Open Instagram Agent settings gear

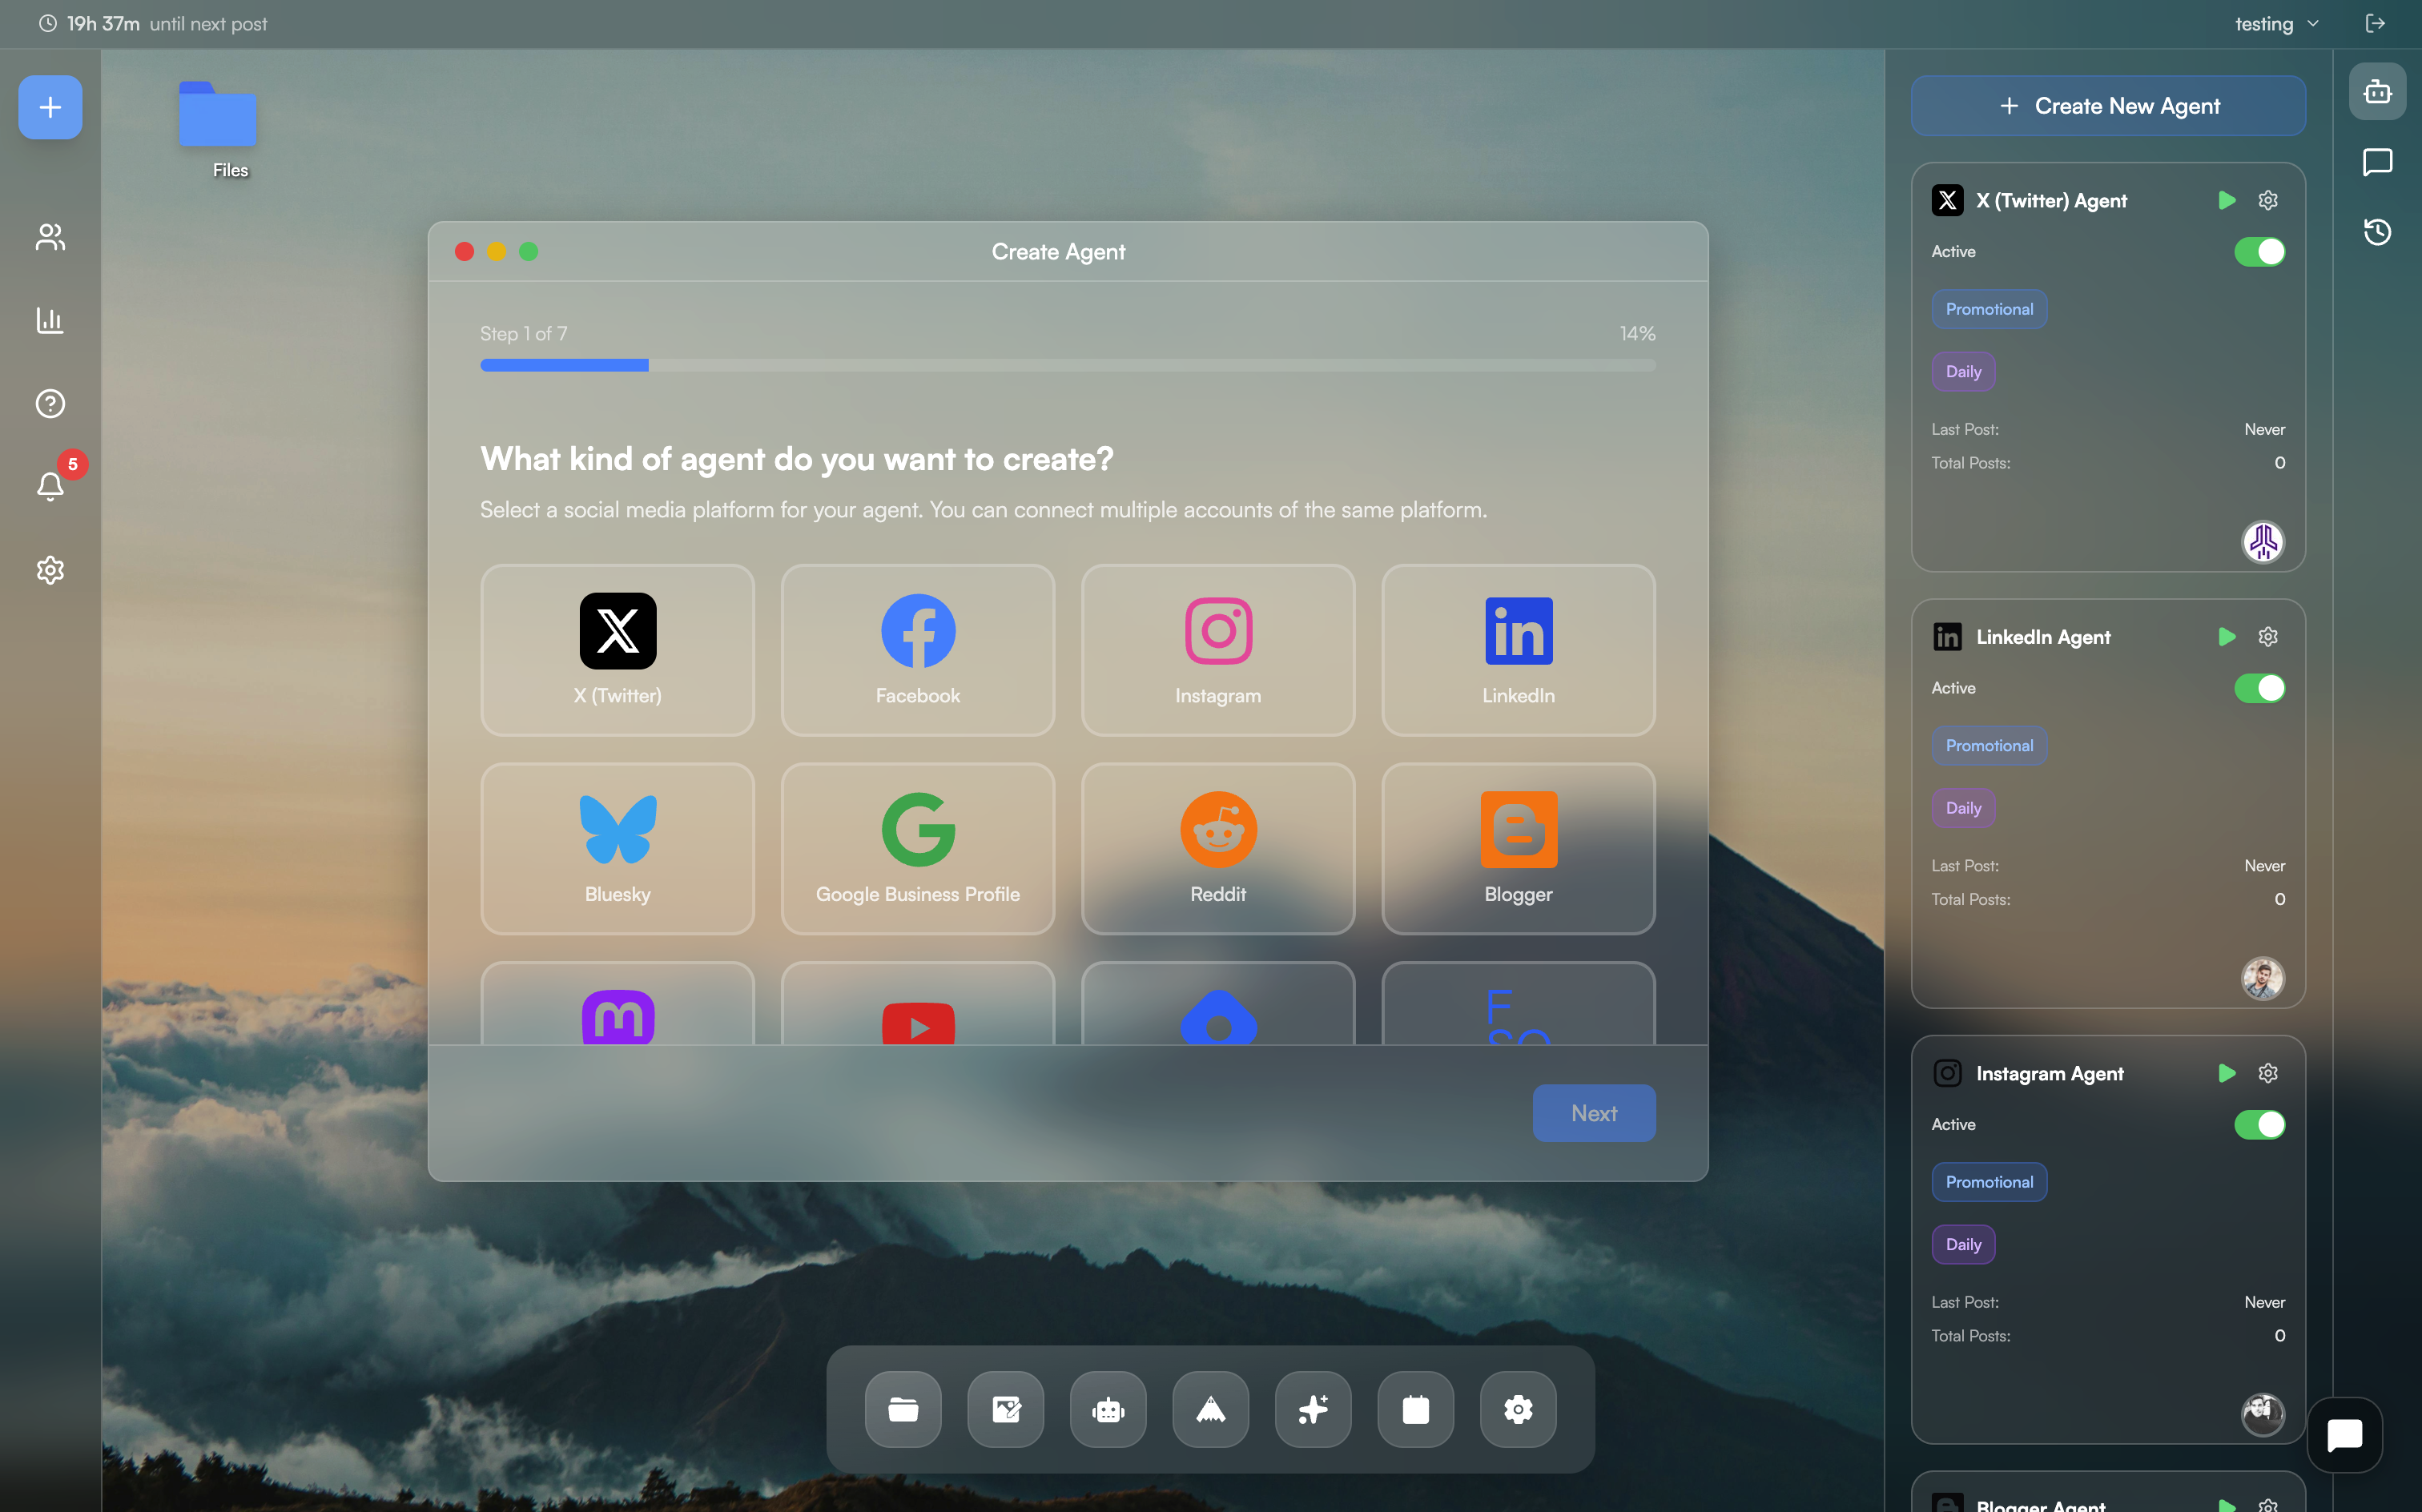(2267, 1073)
